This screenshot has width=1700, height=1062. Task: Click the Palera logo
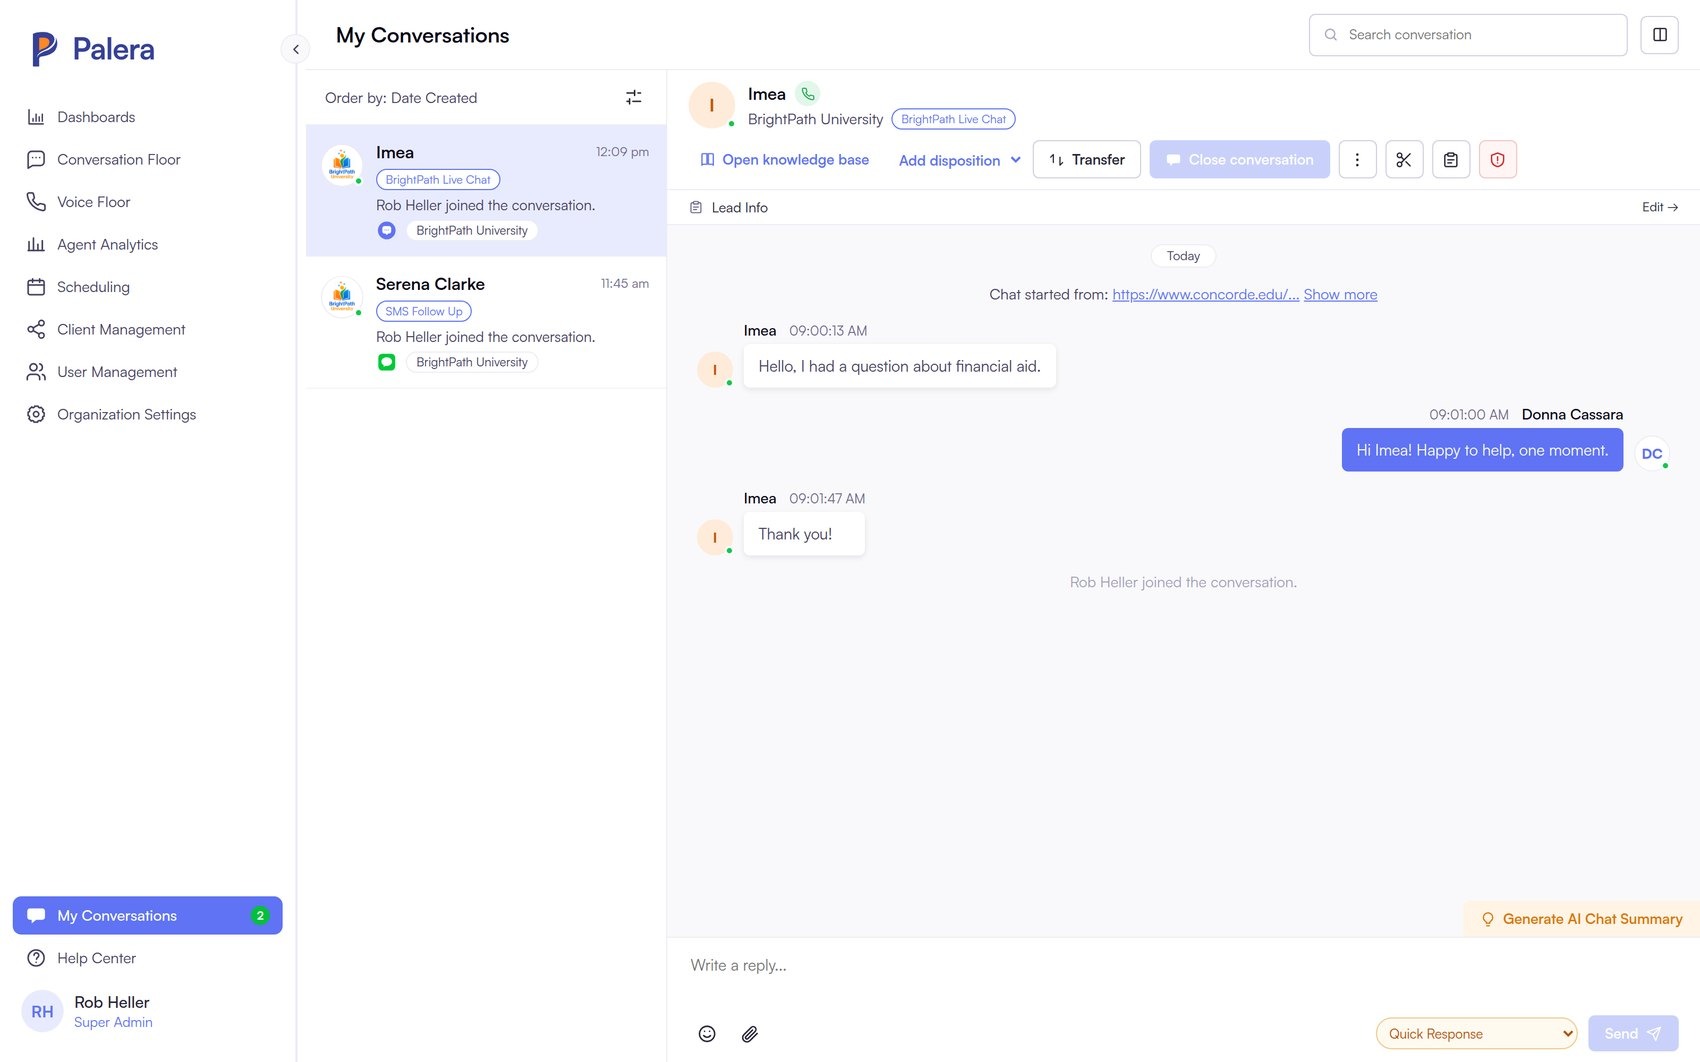93,49
